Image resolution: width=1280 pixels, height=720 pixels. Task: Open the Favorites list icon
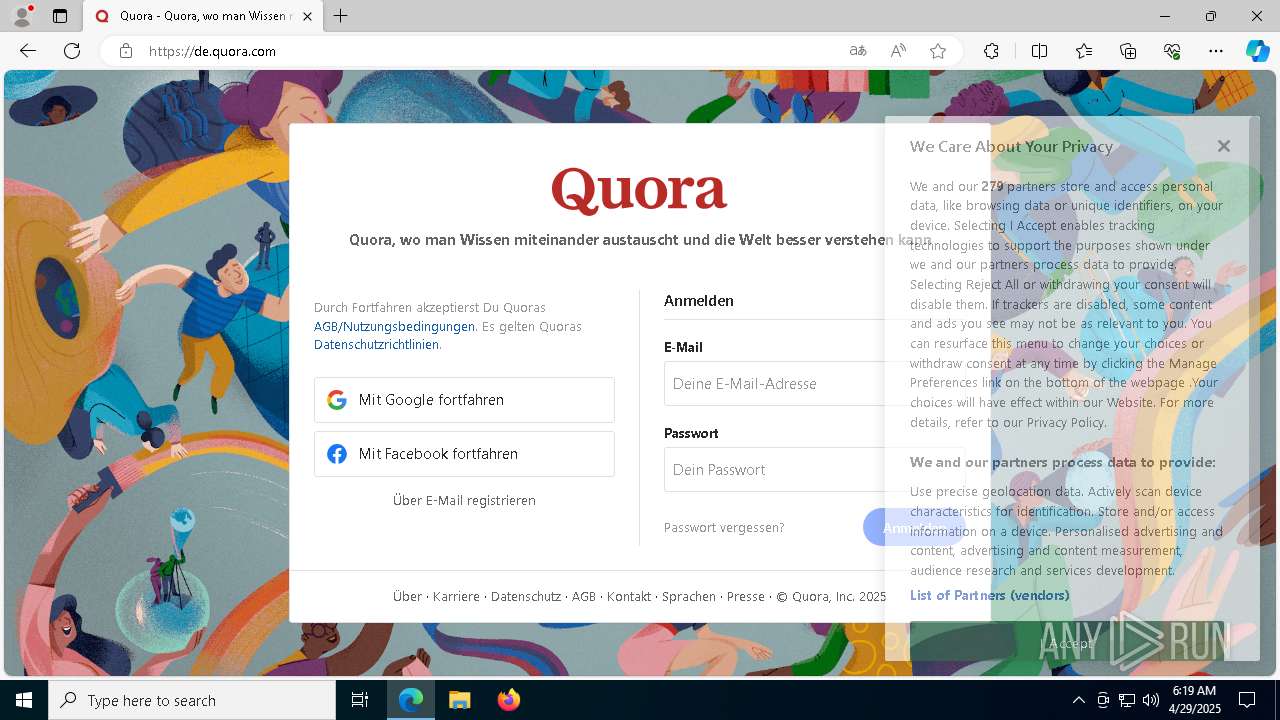tap(1084, 51)
